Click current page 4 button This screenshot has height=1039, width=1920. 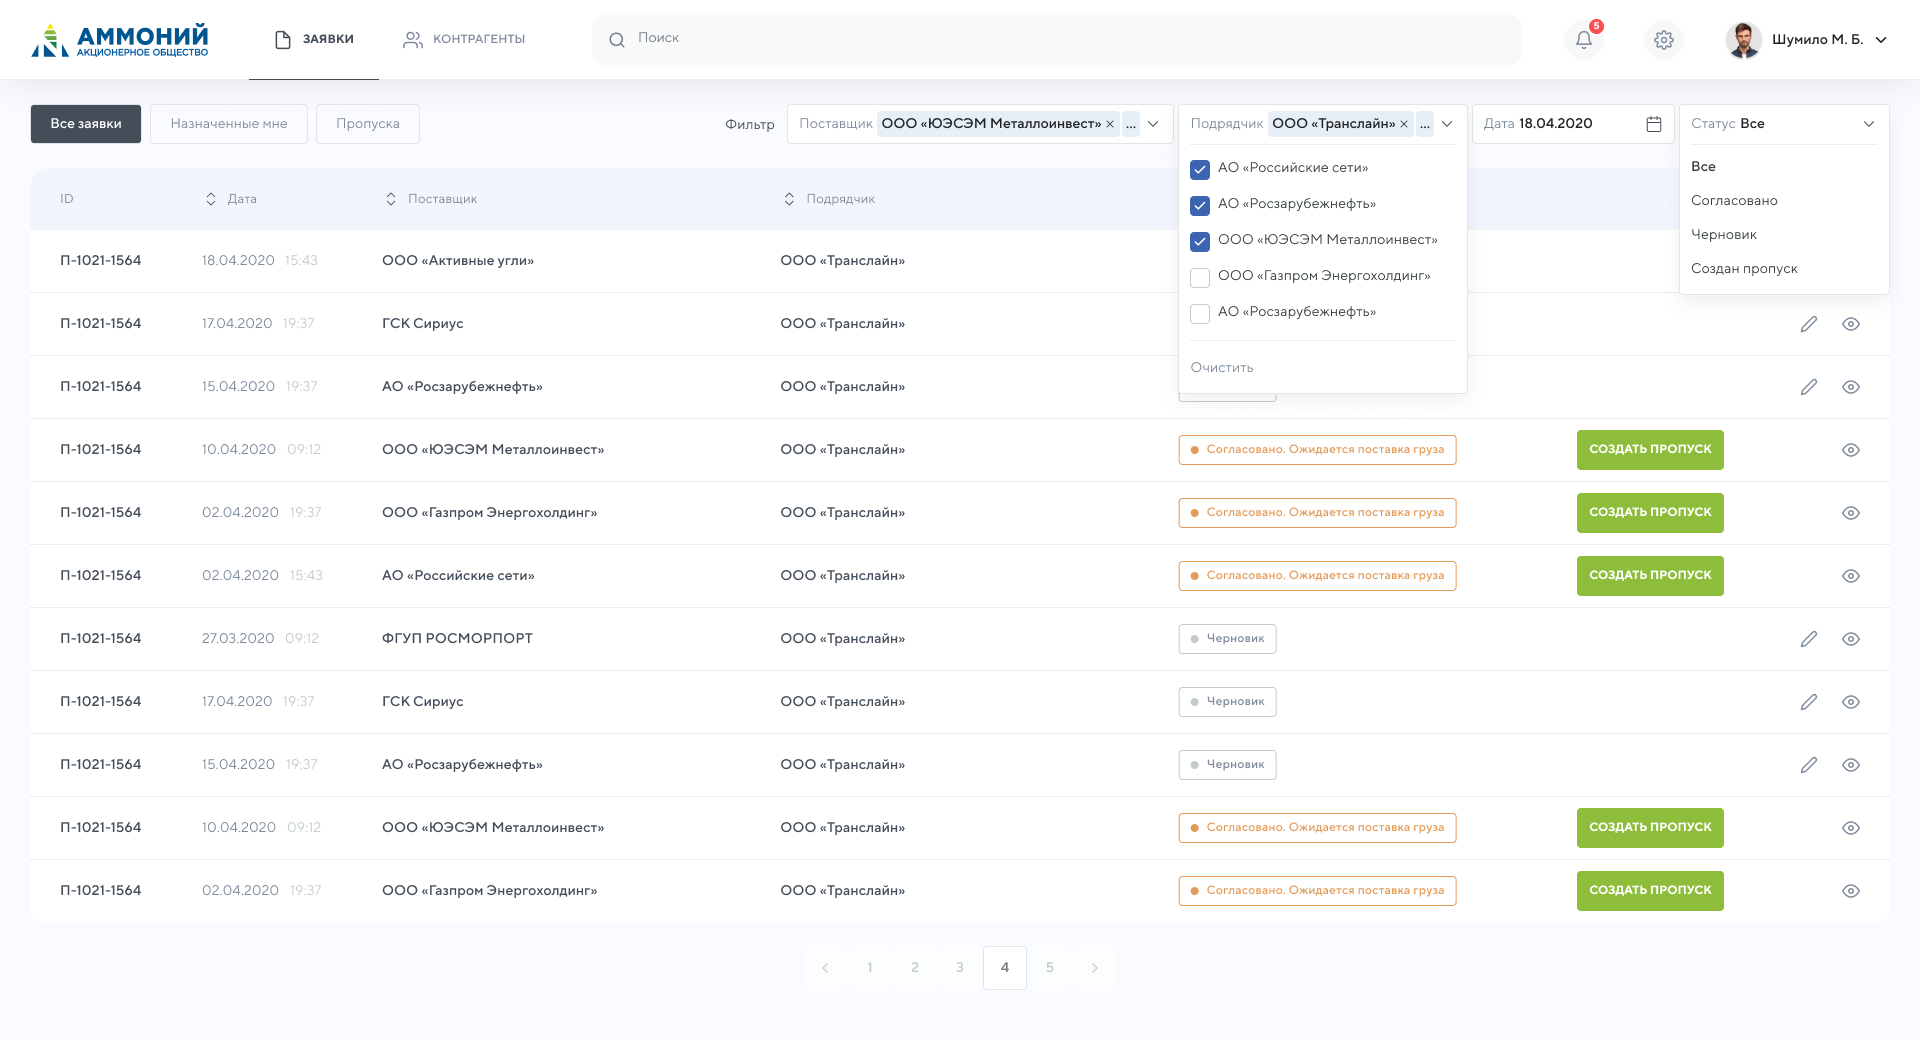pos(1005,968)
